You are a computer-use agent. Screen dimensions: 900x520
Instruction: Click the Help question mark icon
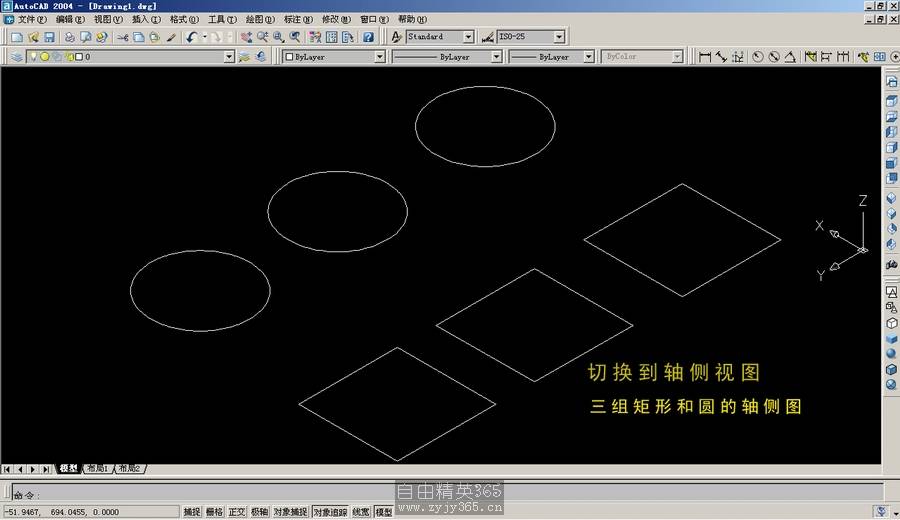point(368,37)
